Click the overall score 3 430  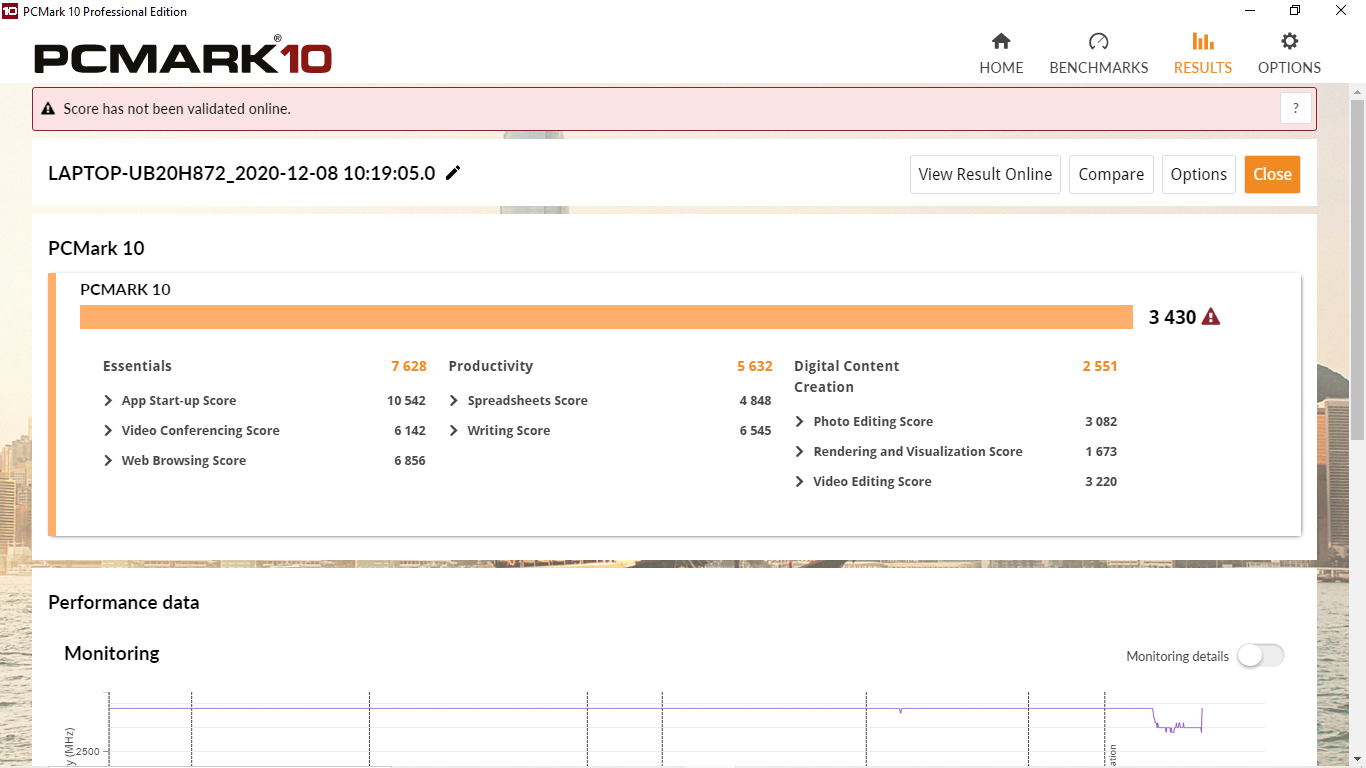pos(1172,317)
